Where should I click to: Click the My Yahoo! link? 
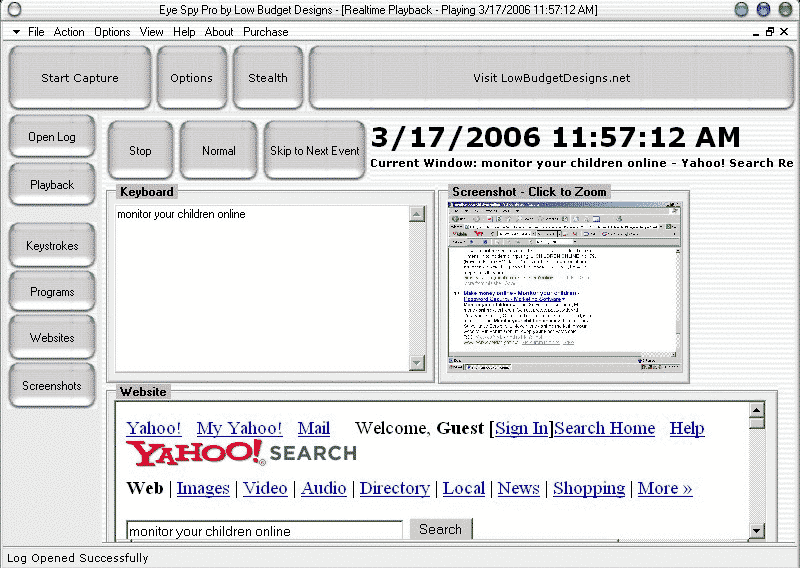point(239,428)
